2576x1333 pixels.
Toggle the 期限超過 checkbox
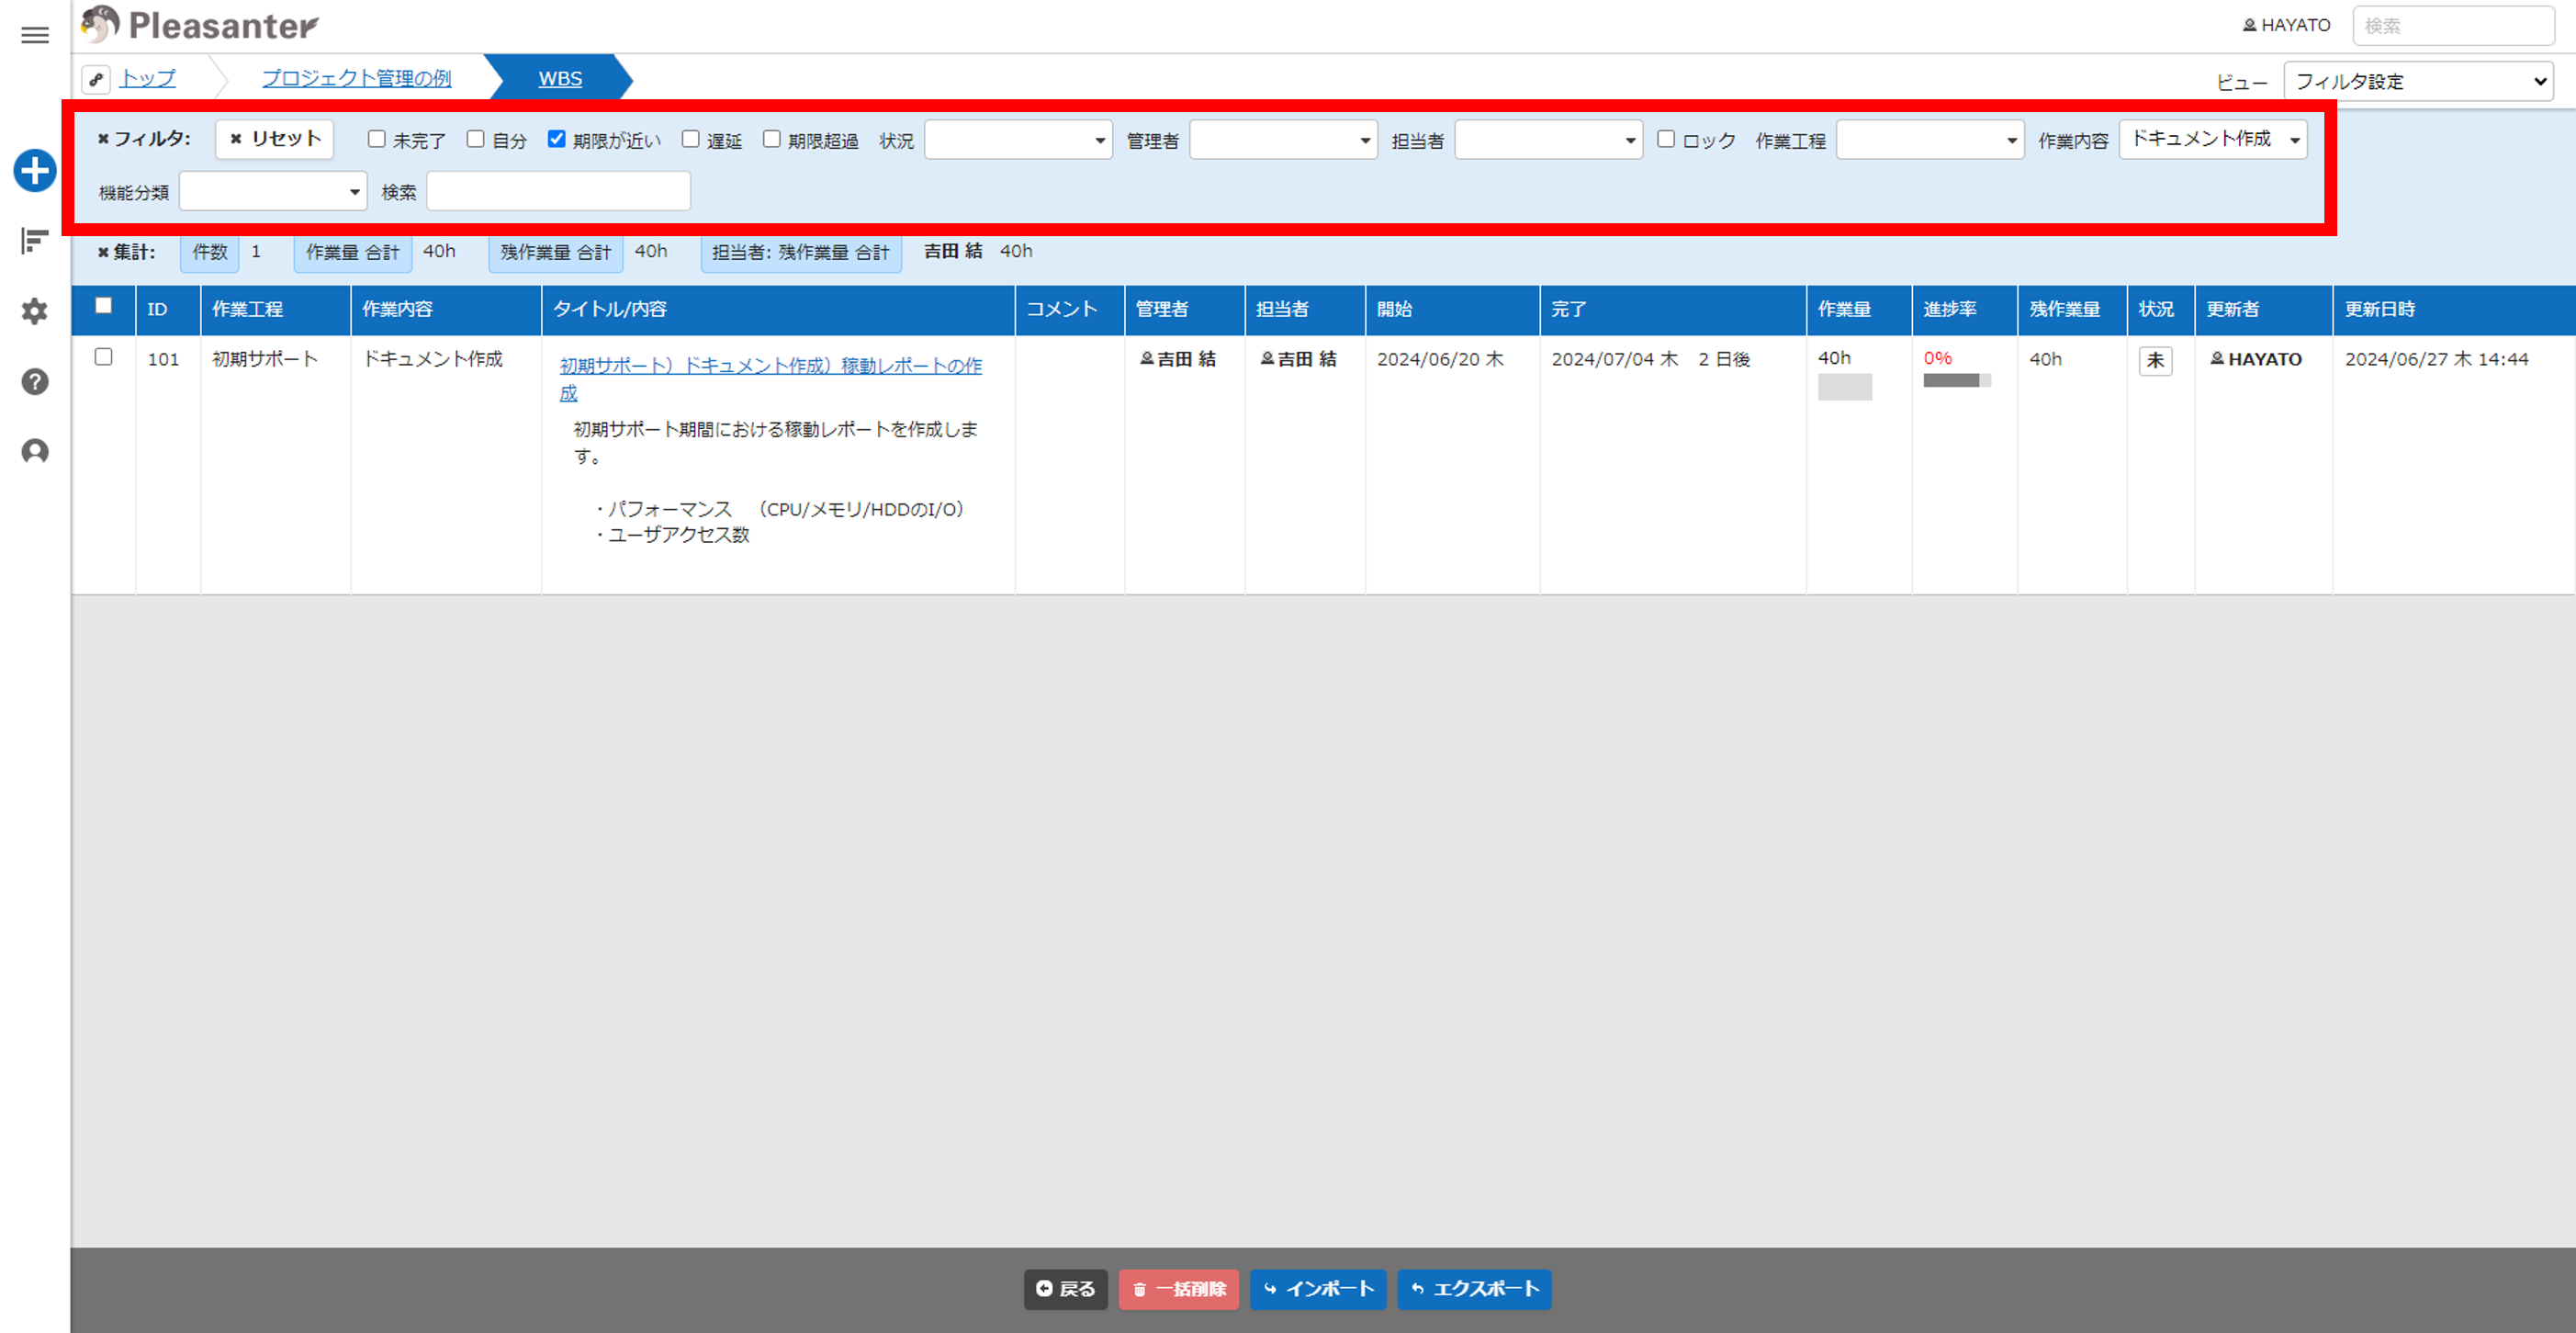772,139
